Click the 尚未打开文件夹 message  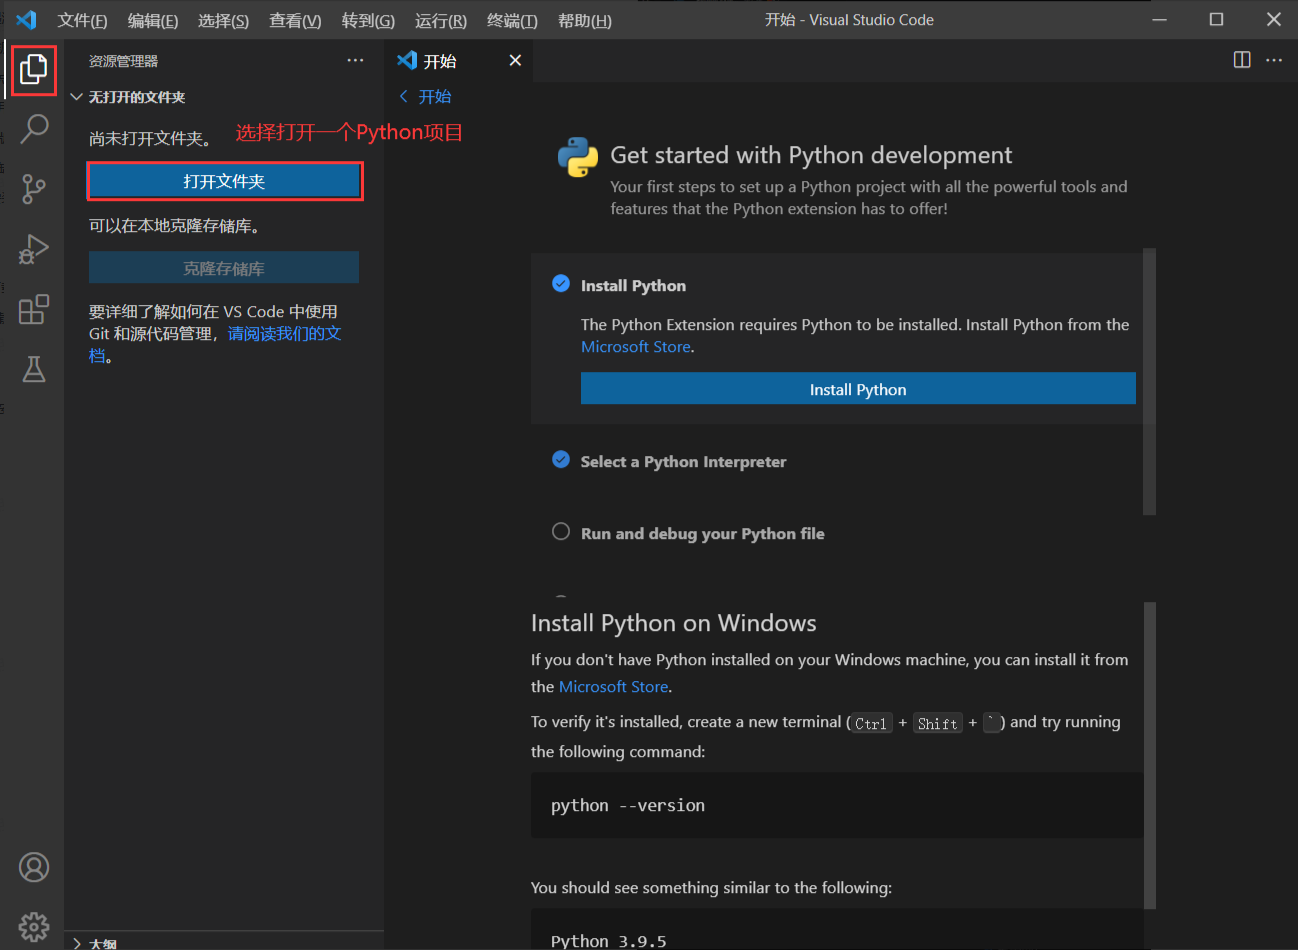point(150,138)
